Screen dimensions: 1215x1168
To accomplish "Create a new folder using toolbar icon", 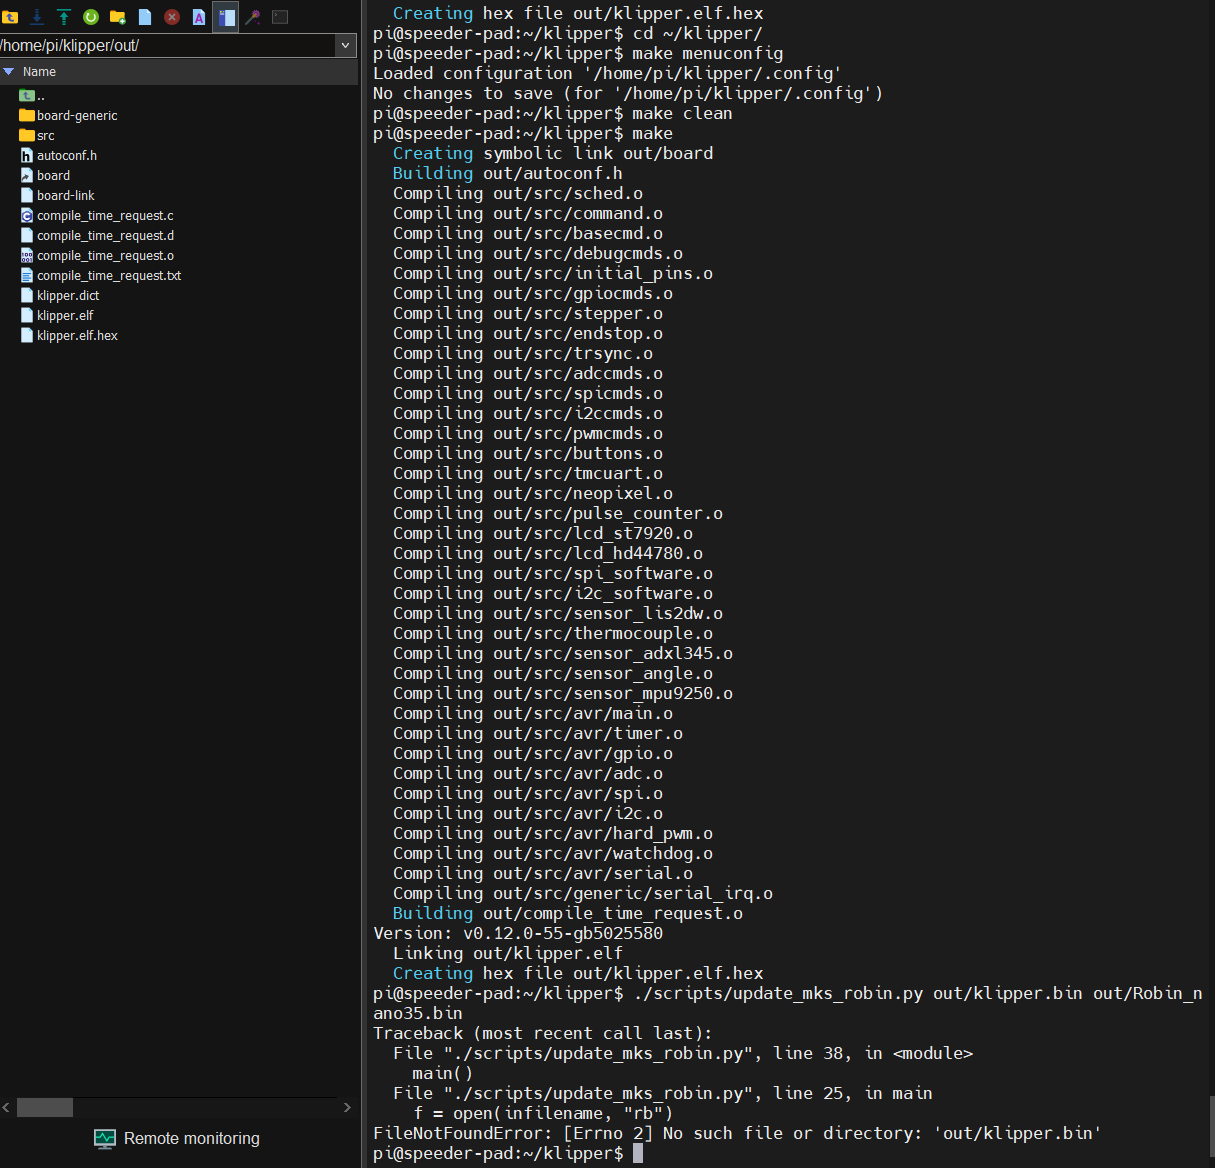I will click(x=118, y=17).
